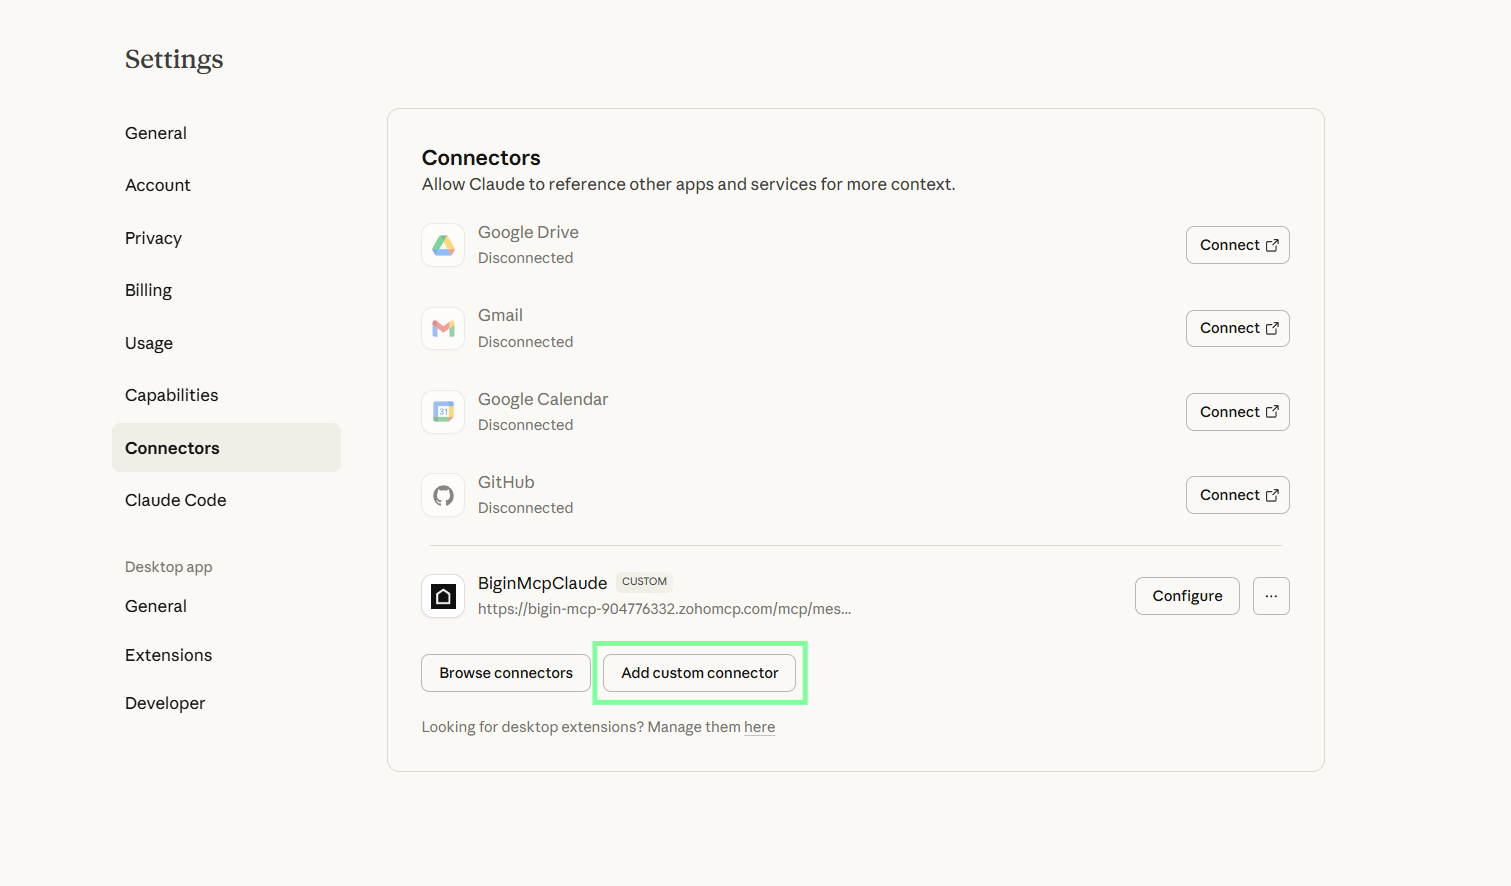Viewport: 1511px width, 886px height.
Task: Connect the Google Drive connector
Action: point(1237,245)
